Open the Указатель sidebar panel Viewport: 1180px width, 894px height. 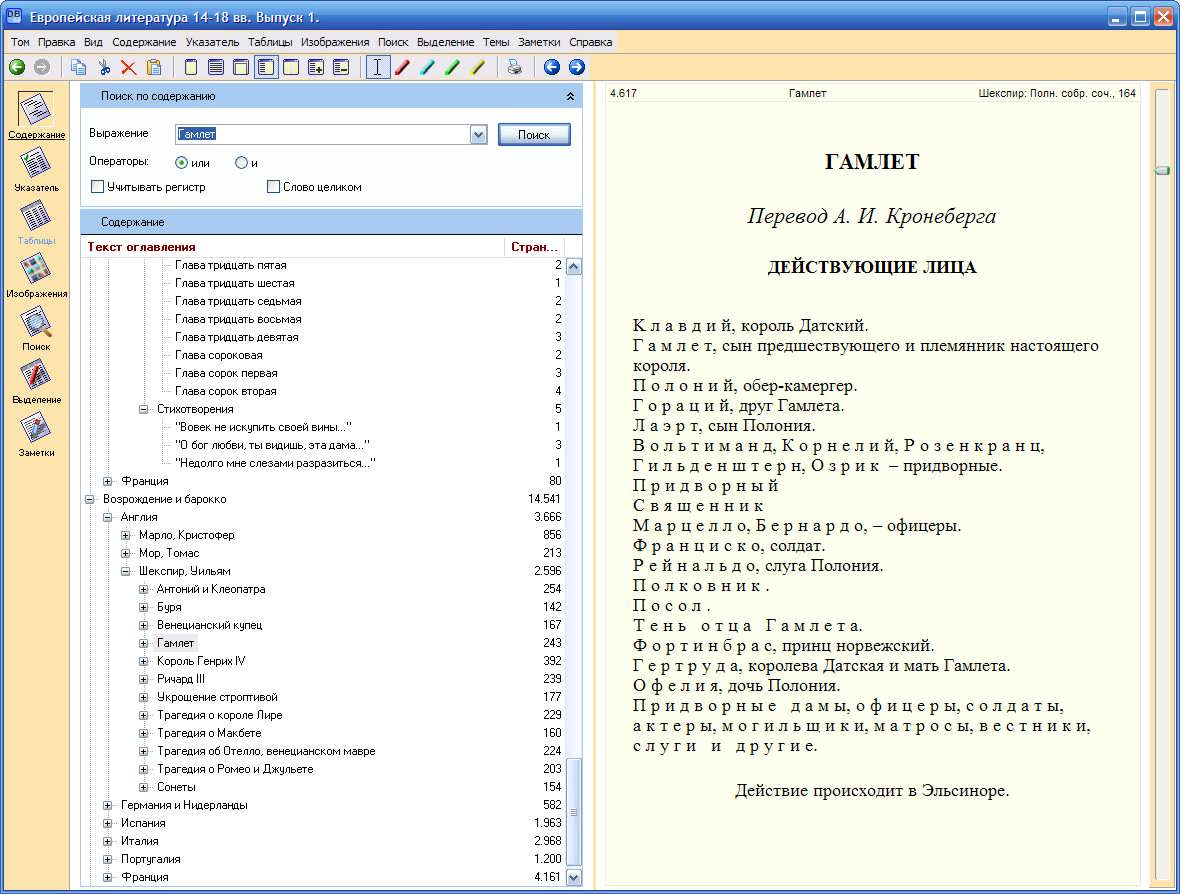(x=36, y=169)
